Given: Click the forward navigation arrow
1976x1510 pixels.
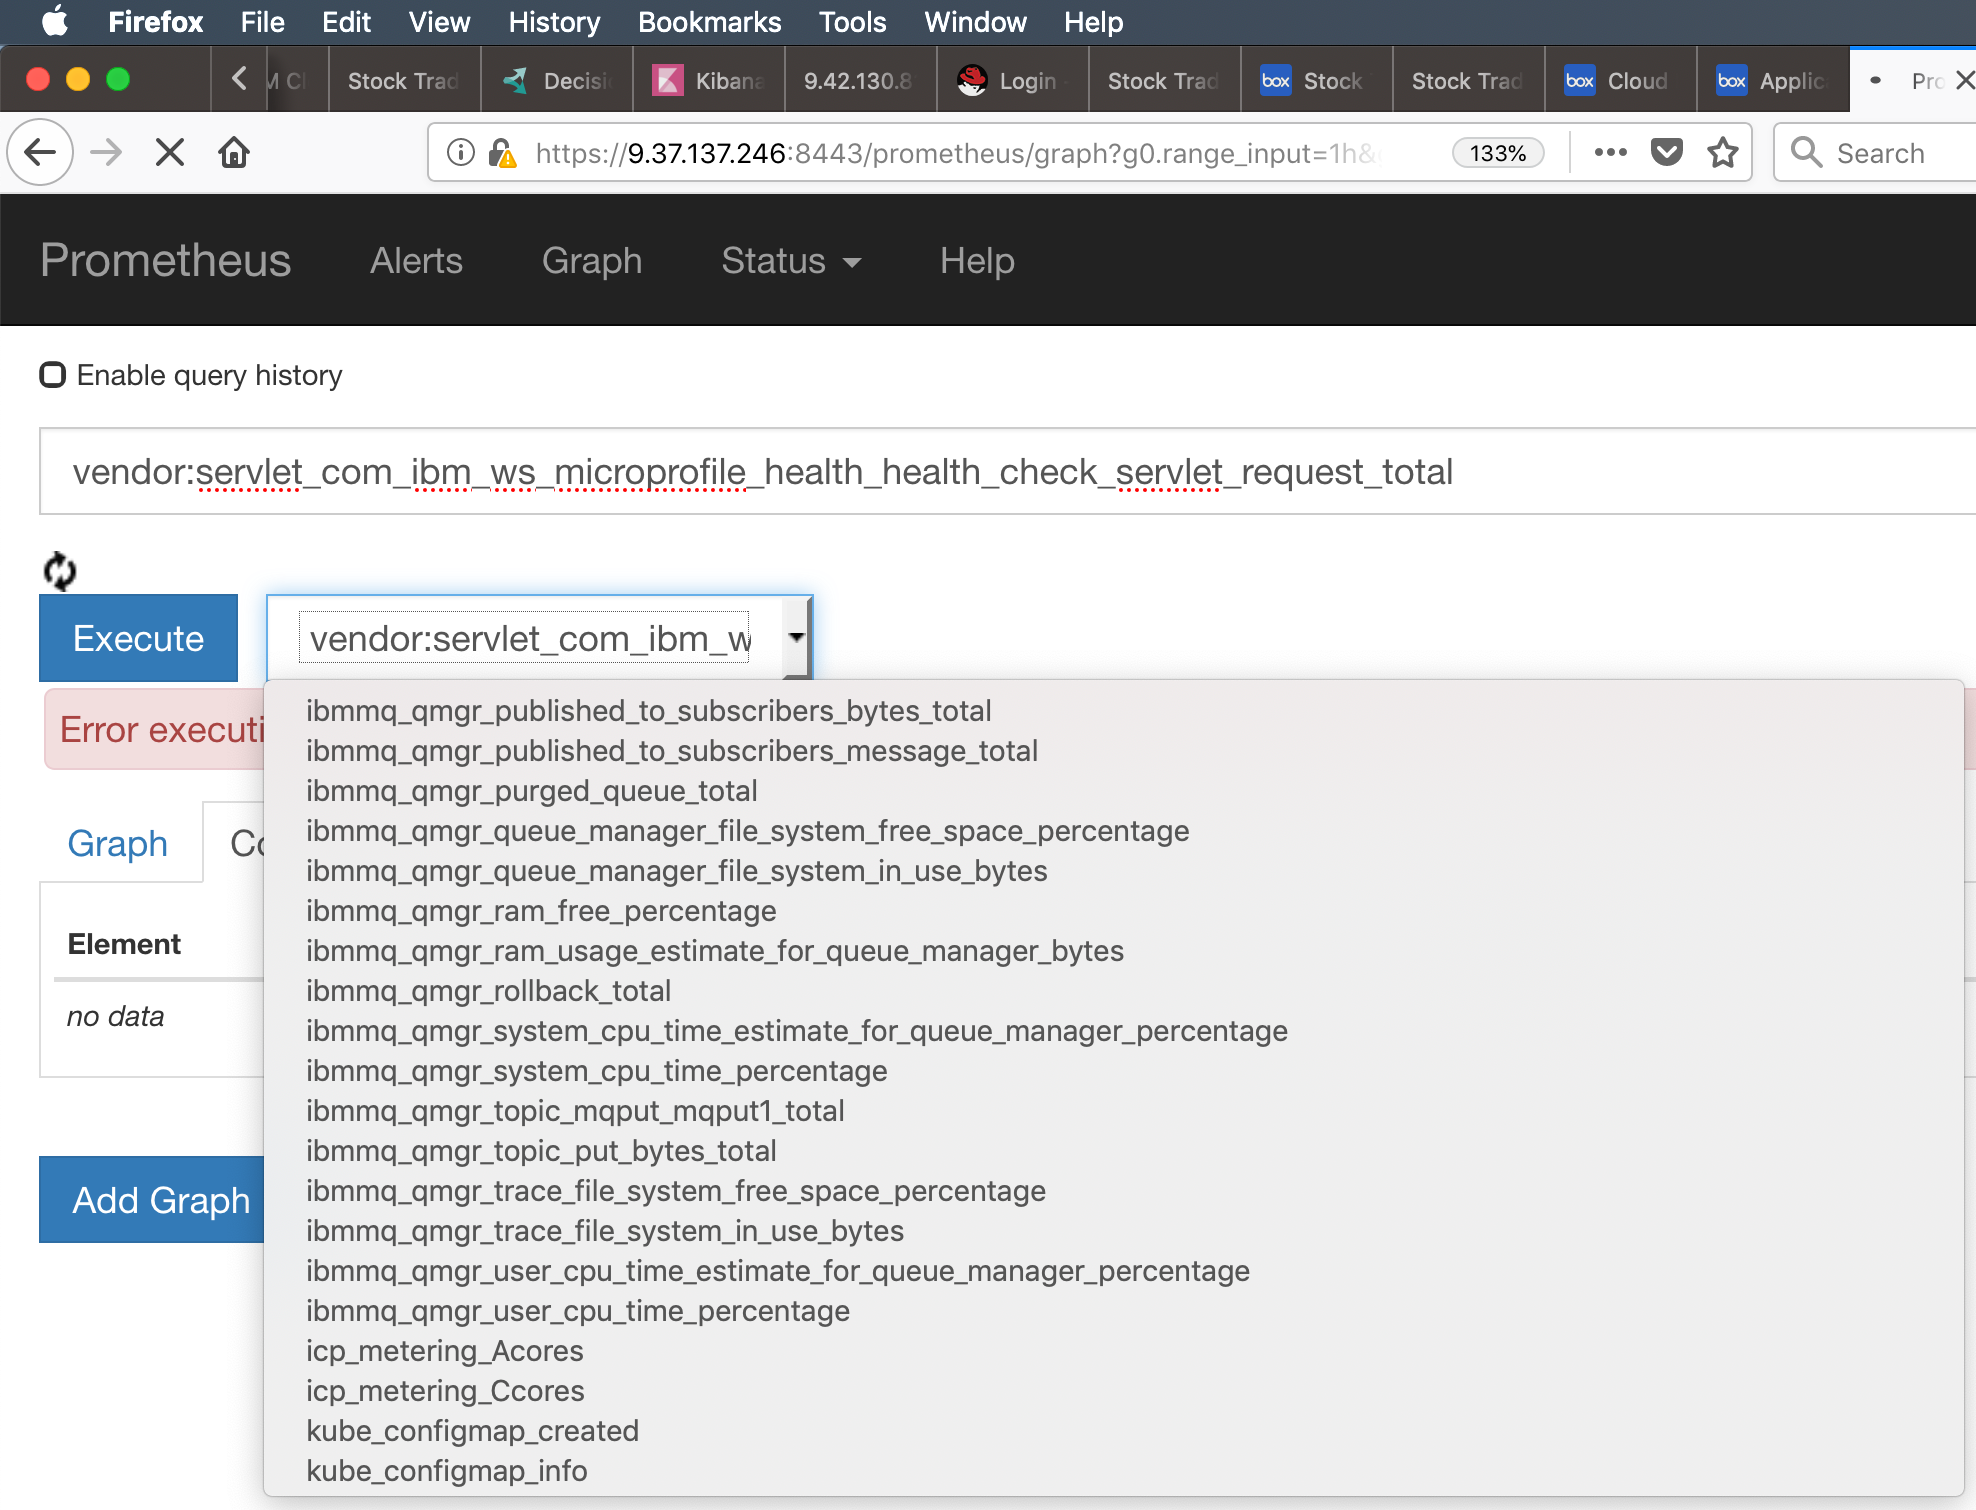Looking at the screenshot, I should click(x=105, y=152).
